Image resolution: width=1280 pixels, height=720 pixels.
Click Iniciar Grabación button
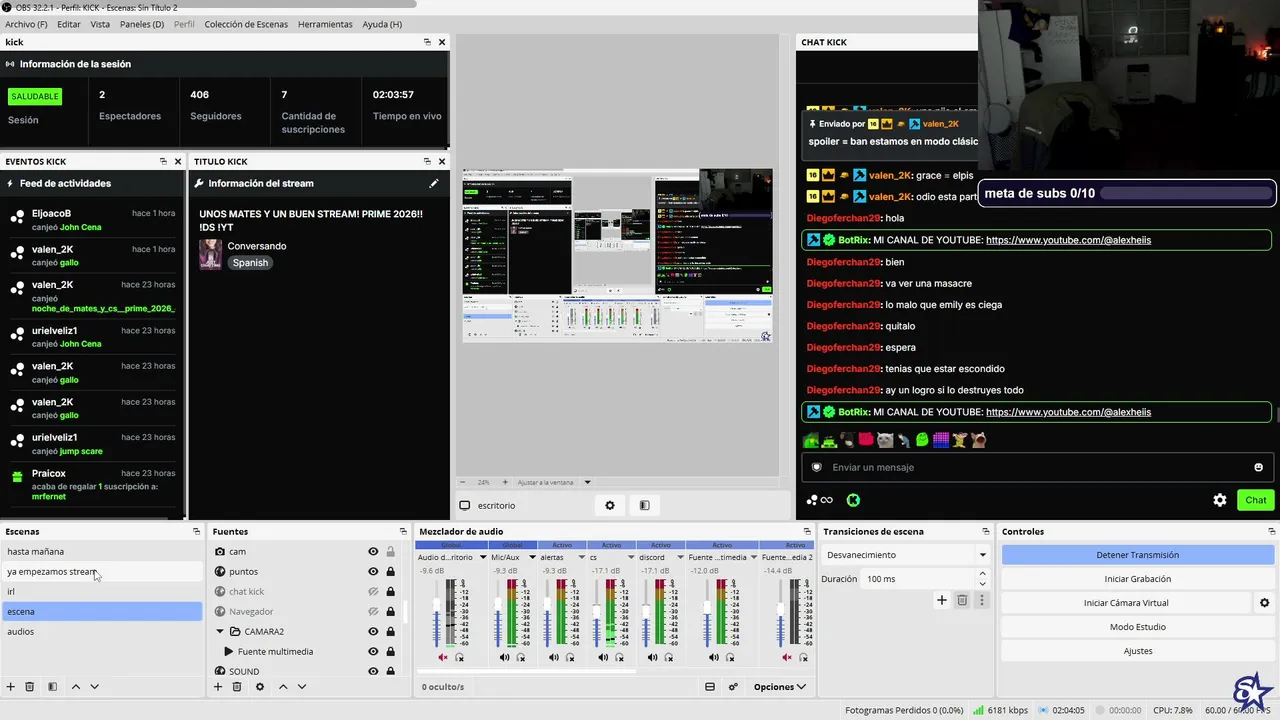tap(1138, 579)
